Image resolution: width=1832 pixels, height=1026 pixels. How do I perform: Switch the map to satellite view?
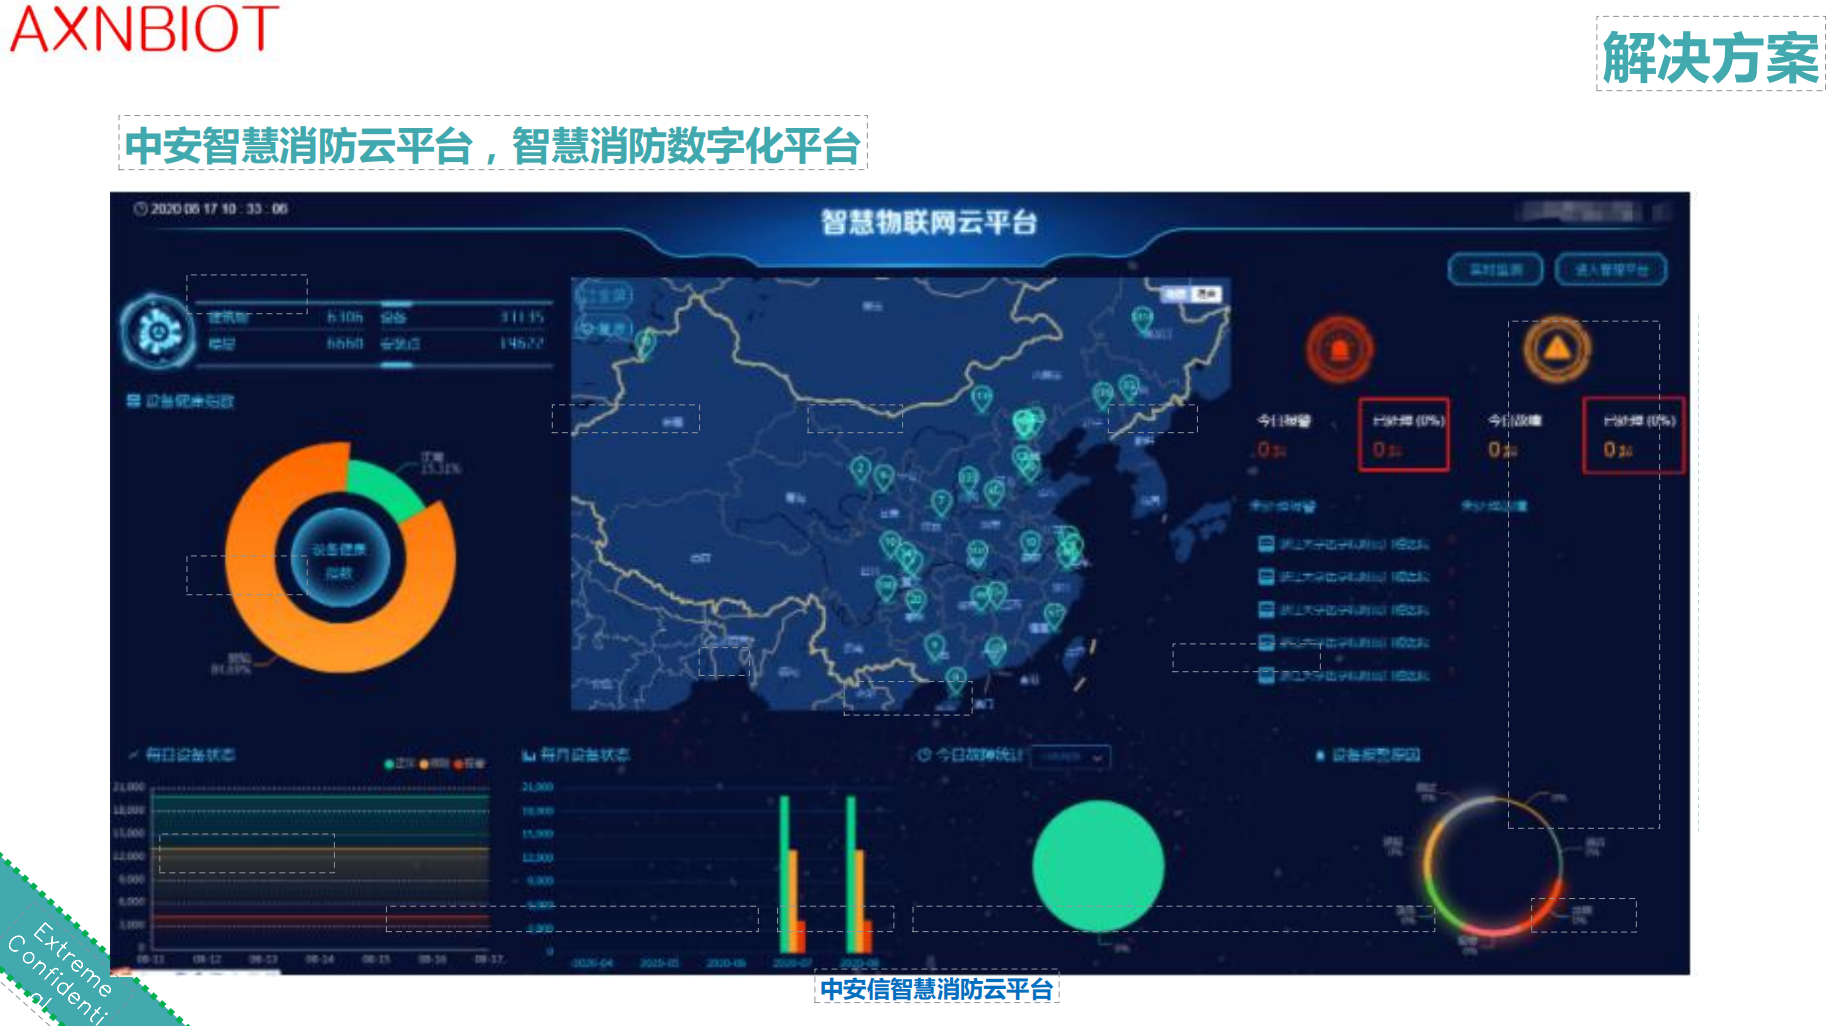[x=1207, y=293]
